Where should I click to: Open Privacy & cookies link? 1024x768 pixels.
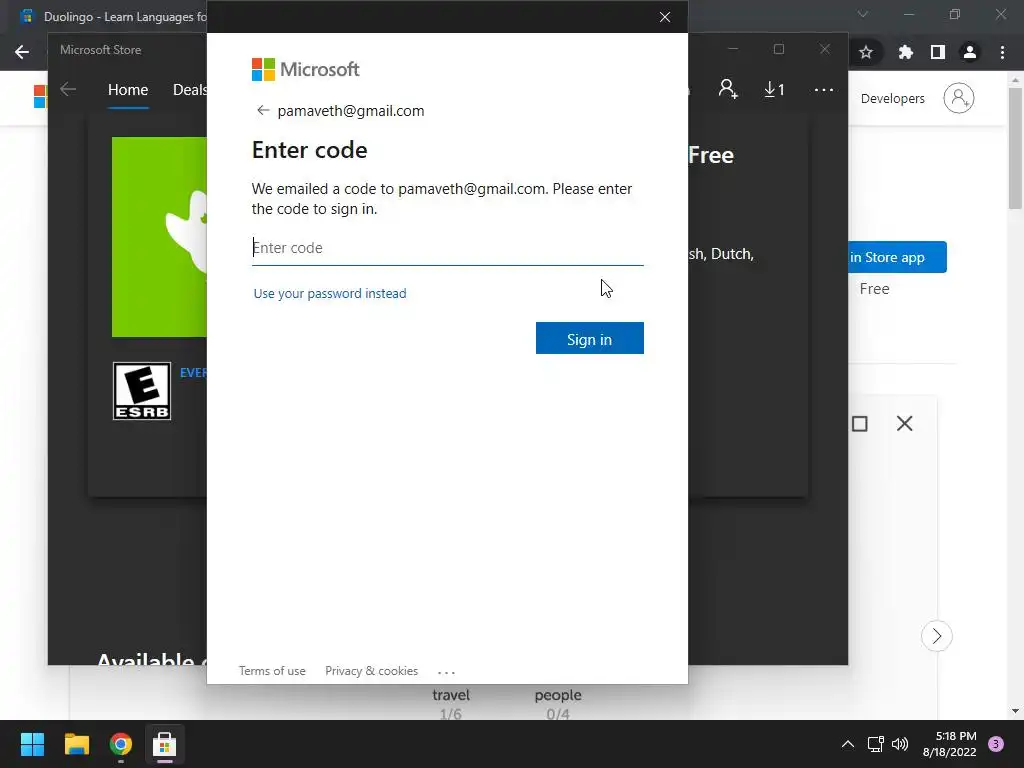[372, 671]
